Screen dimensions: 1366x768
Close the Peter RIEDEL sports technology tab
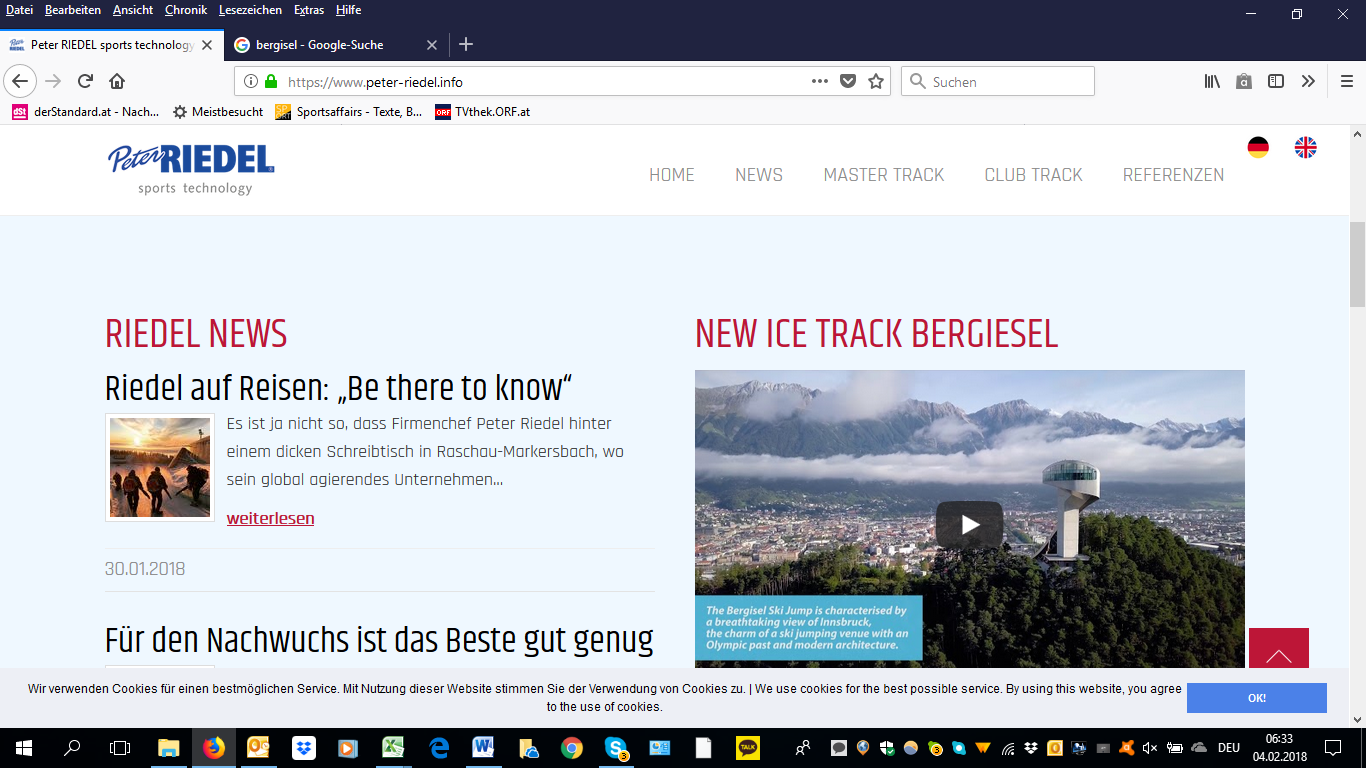[x=207, y=45]
